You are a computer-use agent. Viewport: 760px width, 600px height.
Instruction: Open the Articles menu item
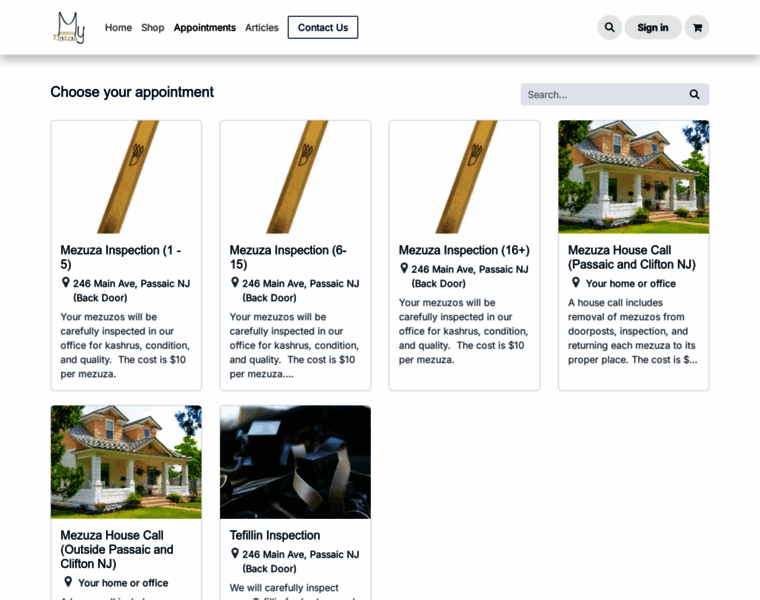262,28
